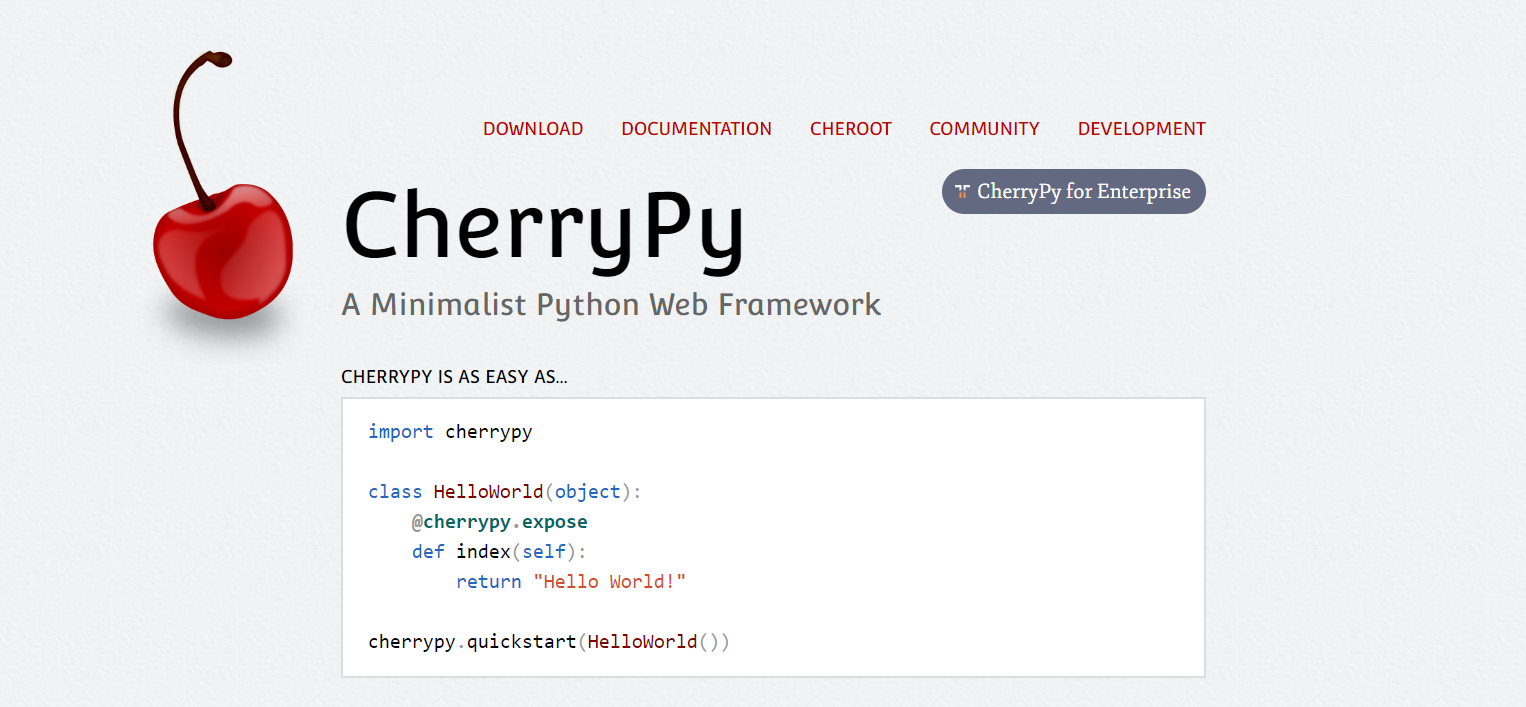Click the 'class HelloWorld(object):' code line
Screen dimensions: 1526x707
[x=505, y=492]
